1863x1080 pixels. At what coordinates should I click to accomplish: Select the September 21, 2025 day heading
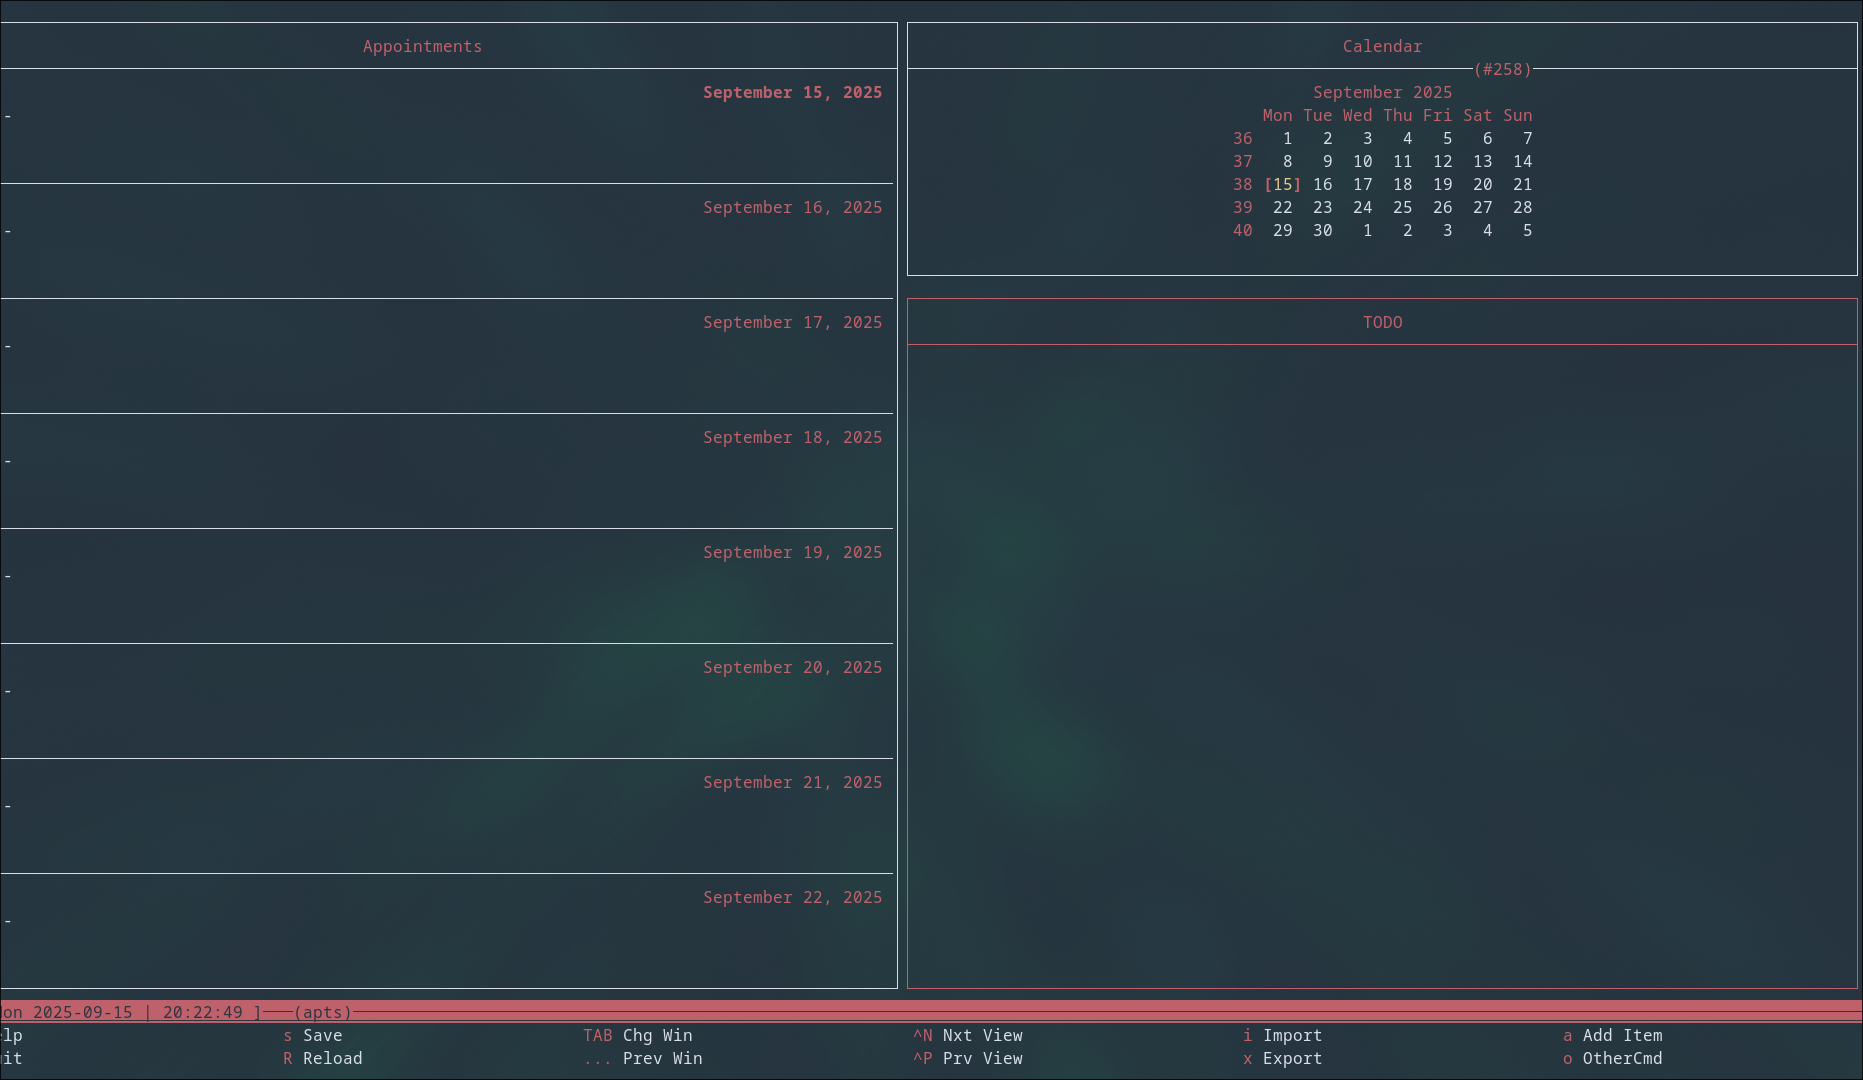(793, 783)
